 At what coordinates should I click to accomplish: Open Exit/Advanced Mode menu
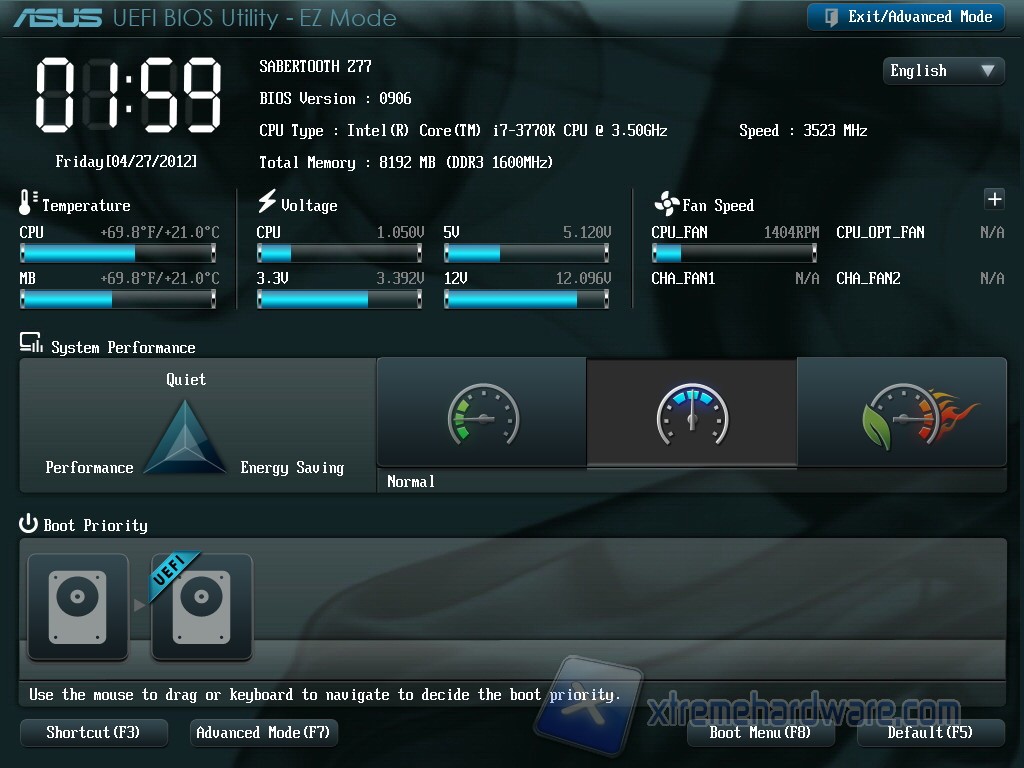pos(906,17)
